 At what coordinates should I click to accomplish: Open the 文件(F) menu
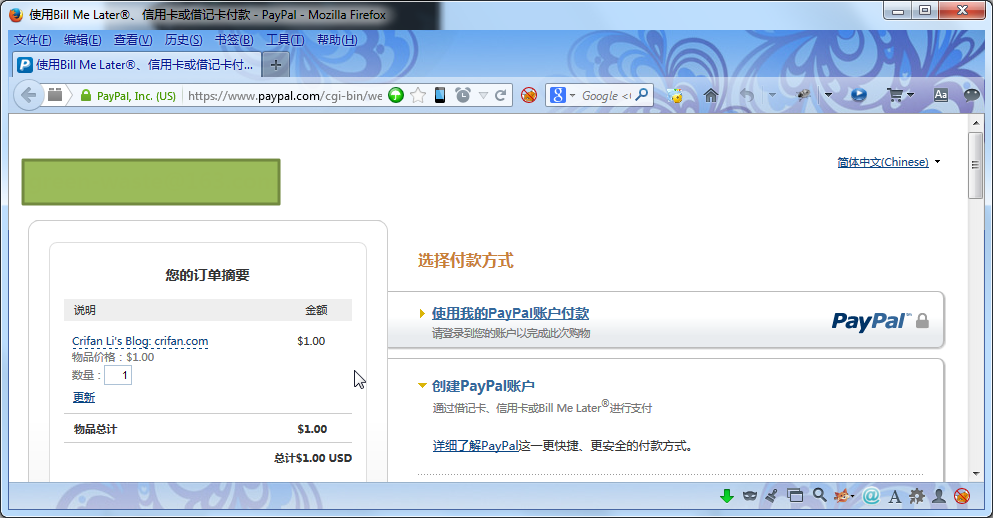pos(32,40)
